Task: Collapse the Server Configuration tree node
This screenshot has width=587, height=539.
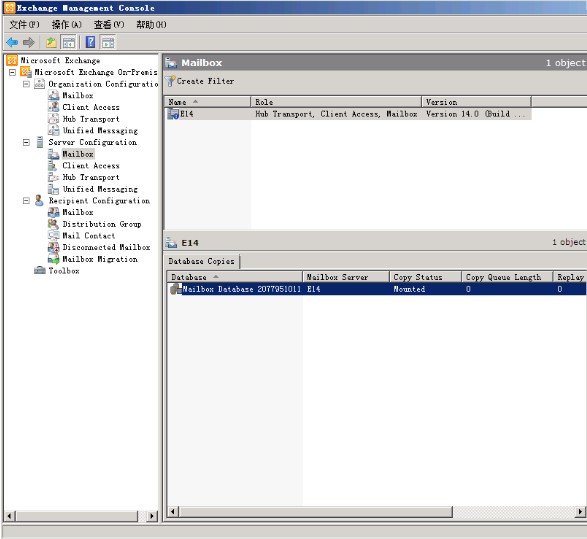Action: coord(26,142)
